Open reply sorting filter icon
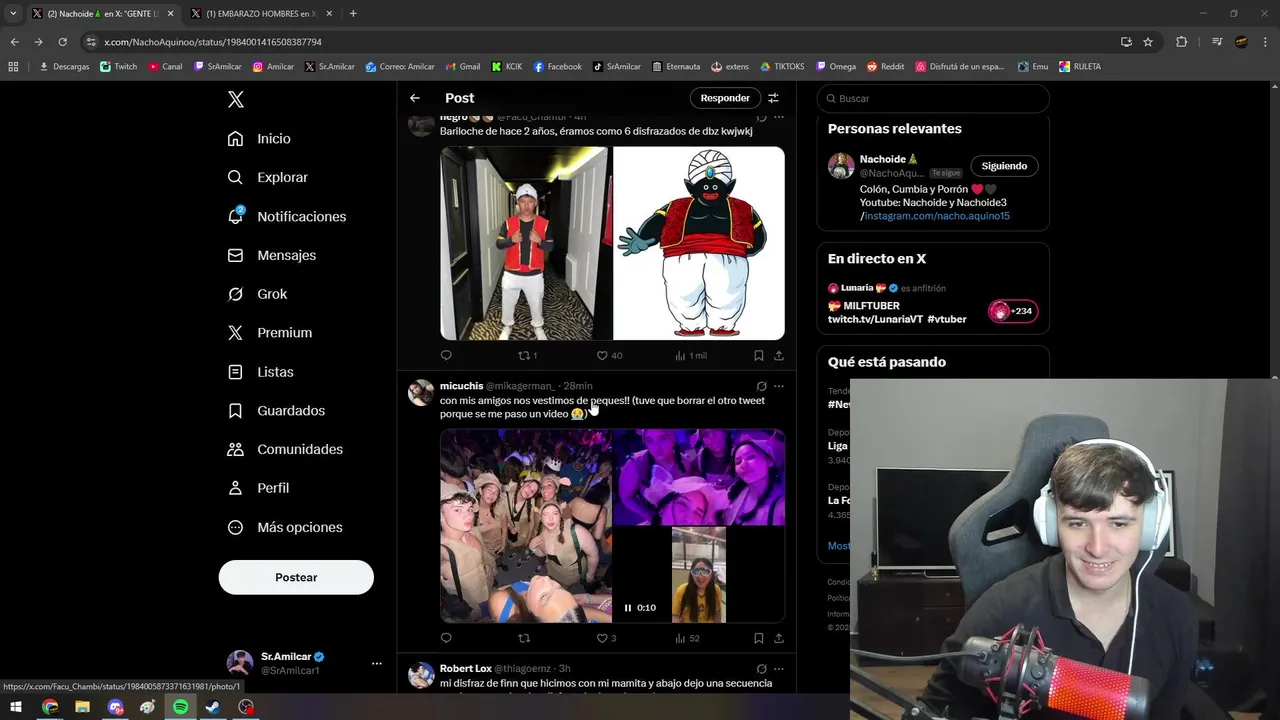Screen dimensions: 1280x720 click(x=773, y=98)
